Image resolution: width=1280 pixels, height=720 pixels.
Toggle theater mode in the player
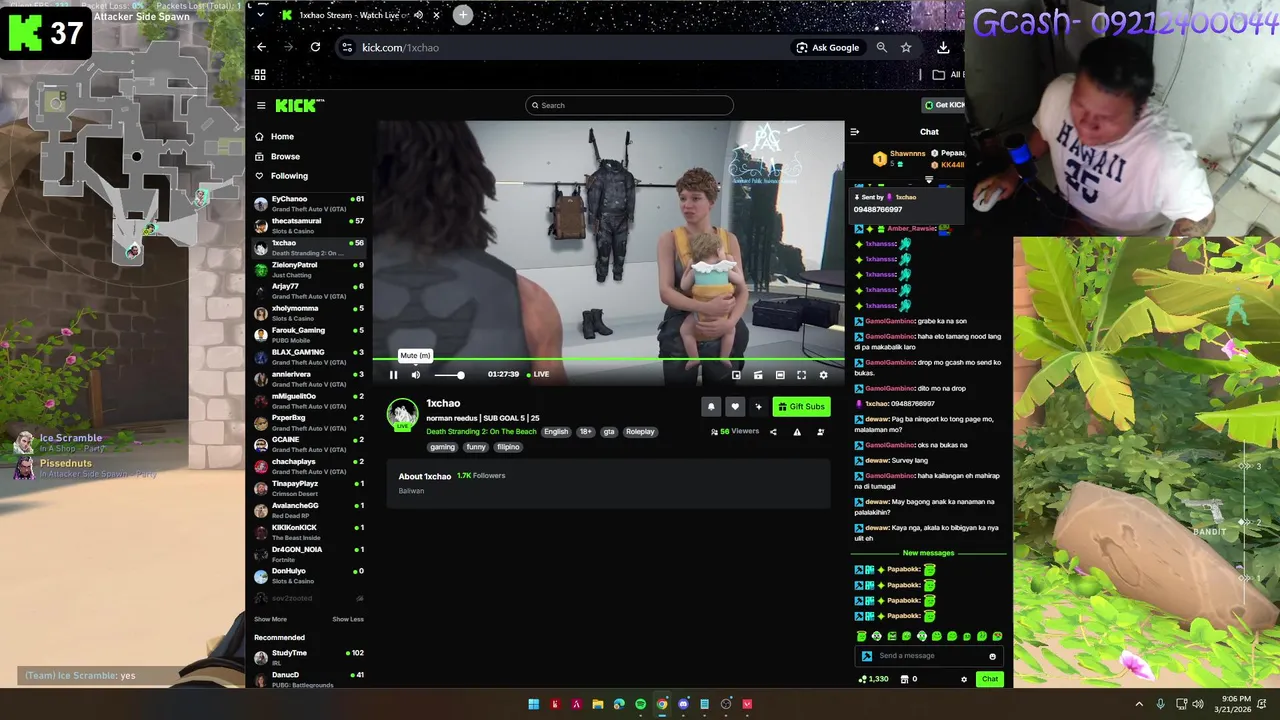coord(780,375)
